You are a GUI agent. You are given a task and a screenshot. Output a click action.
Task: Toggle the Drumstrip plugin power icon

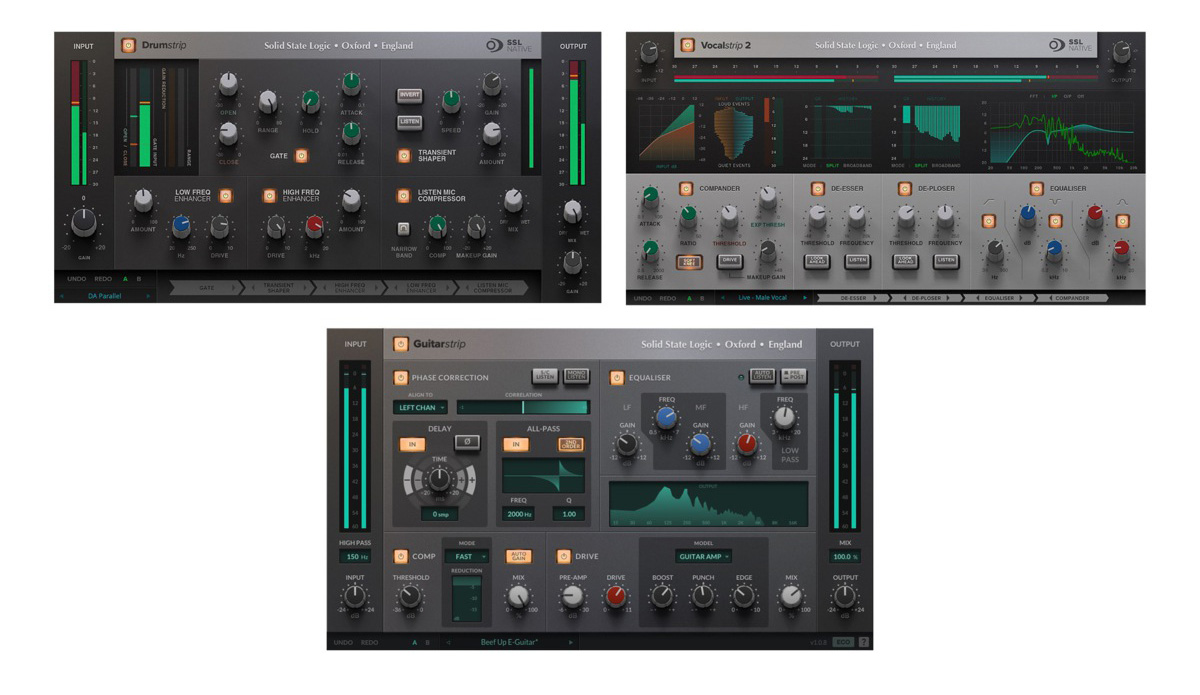[x=129, y=45]
